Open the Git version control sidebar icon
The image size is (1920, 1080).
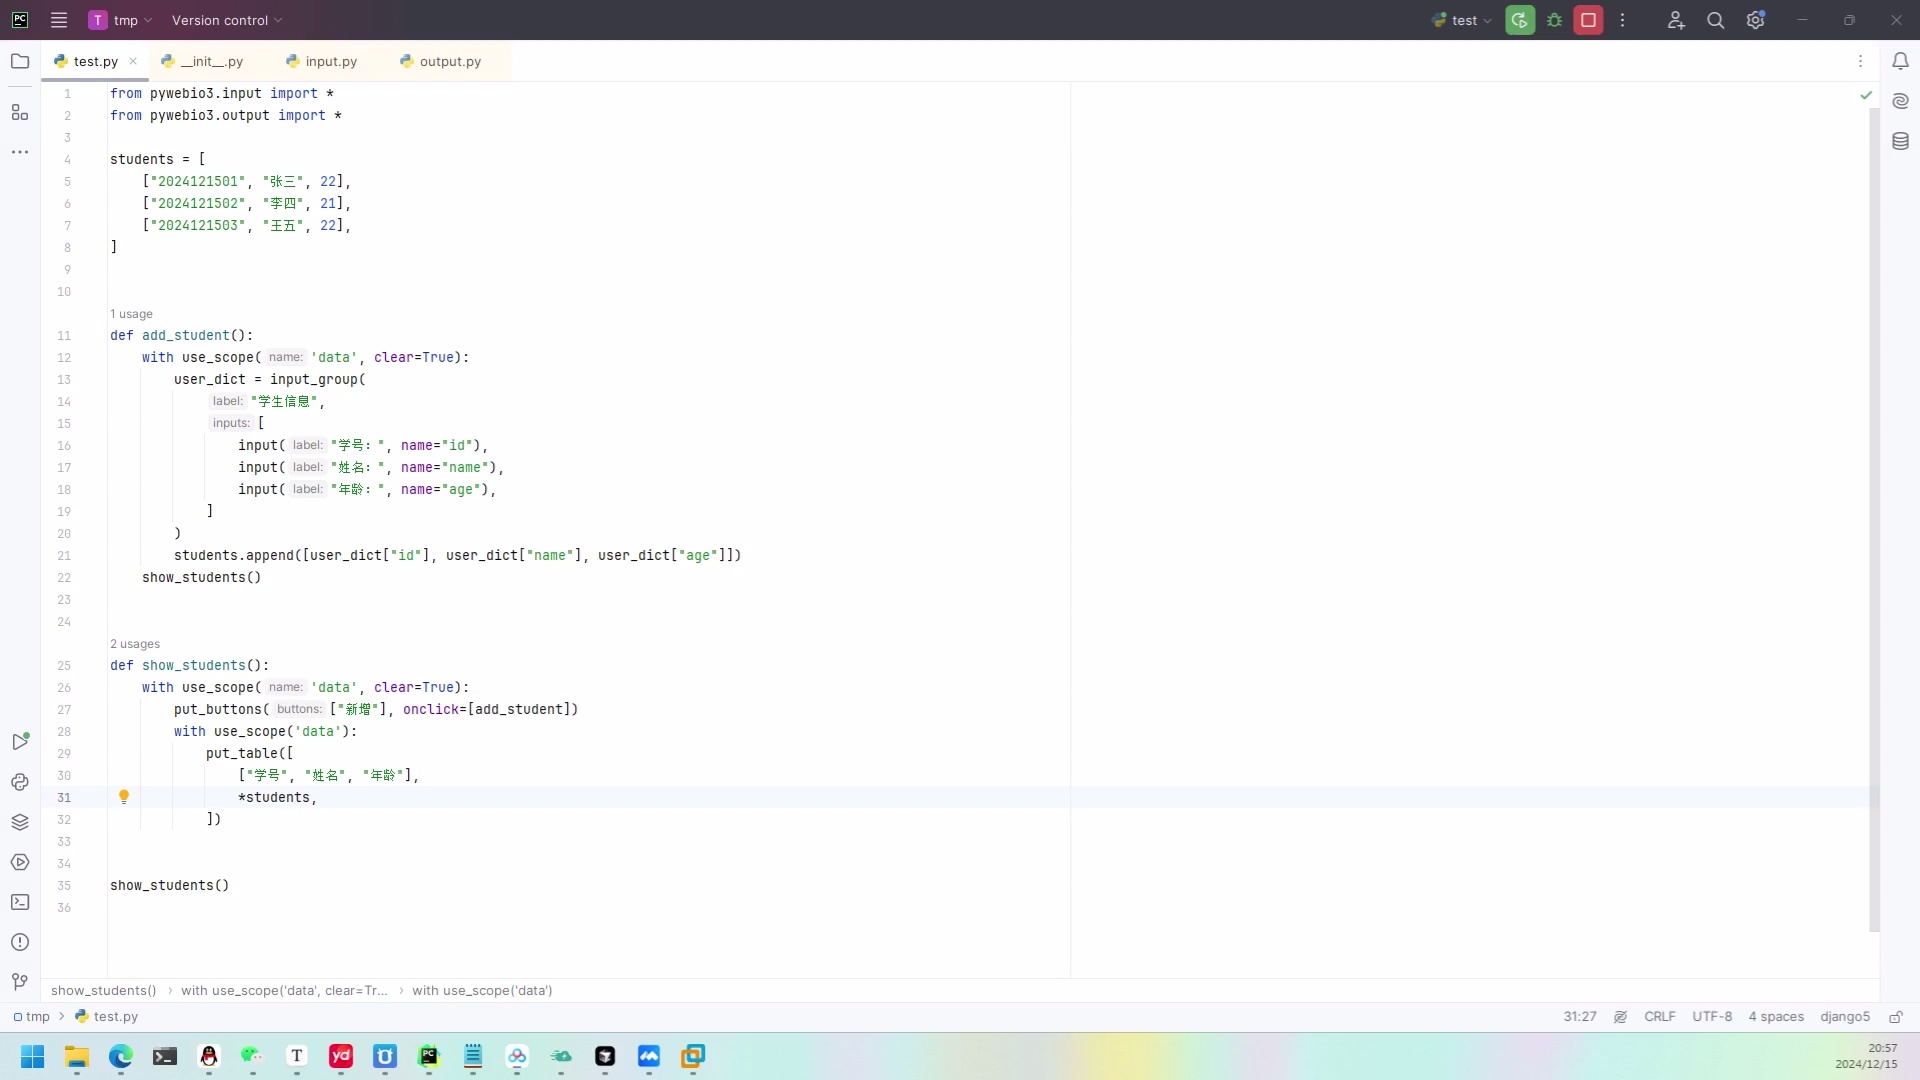(20, 982)
